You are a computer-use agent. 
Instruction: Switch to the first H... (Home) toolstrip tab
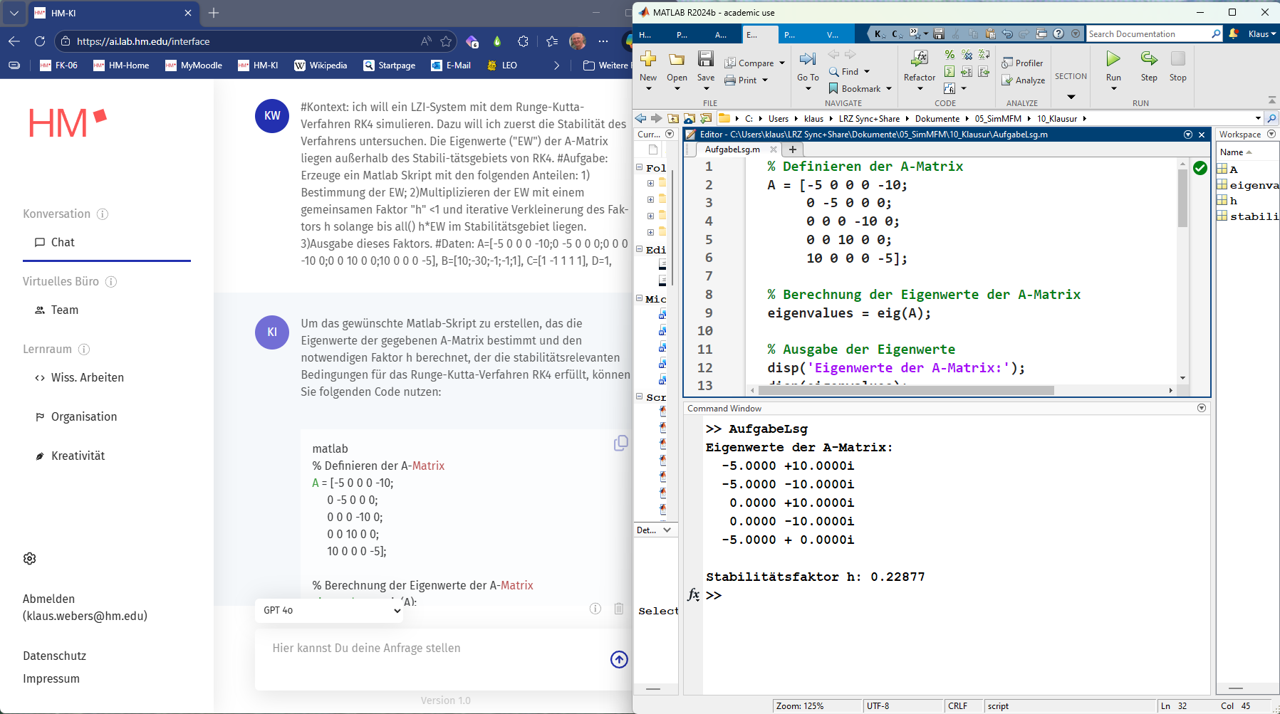[x=646, y=34]
